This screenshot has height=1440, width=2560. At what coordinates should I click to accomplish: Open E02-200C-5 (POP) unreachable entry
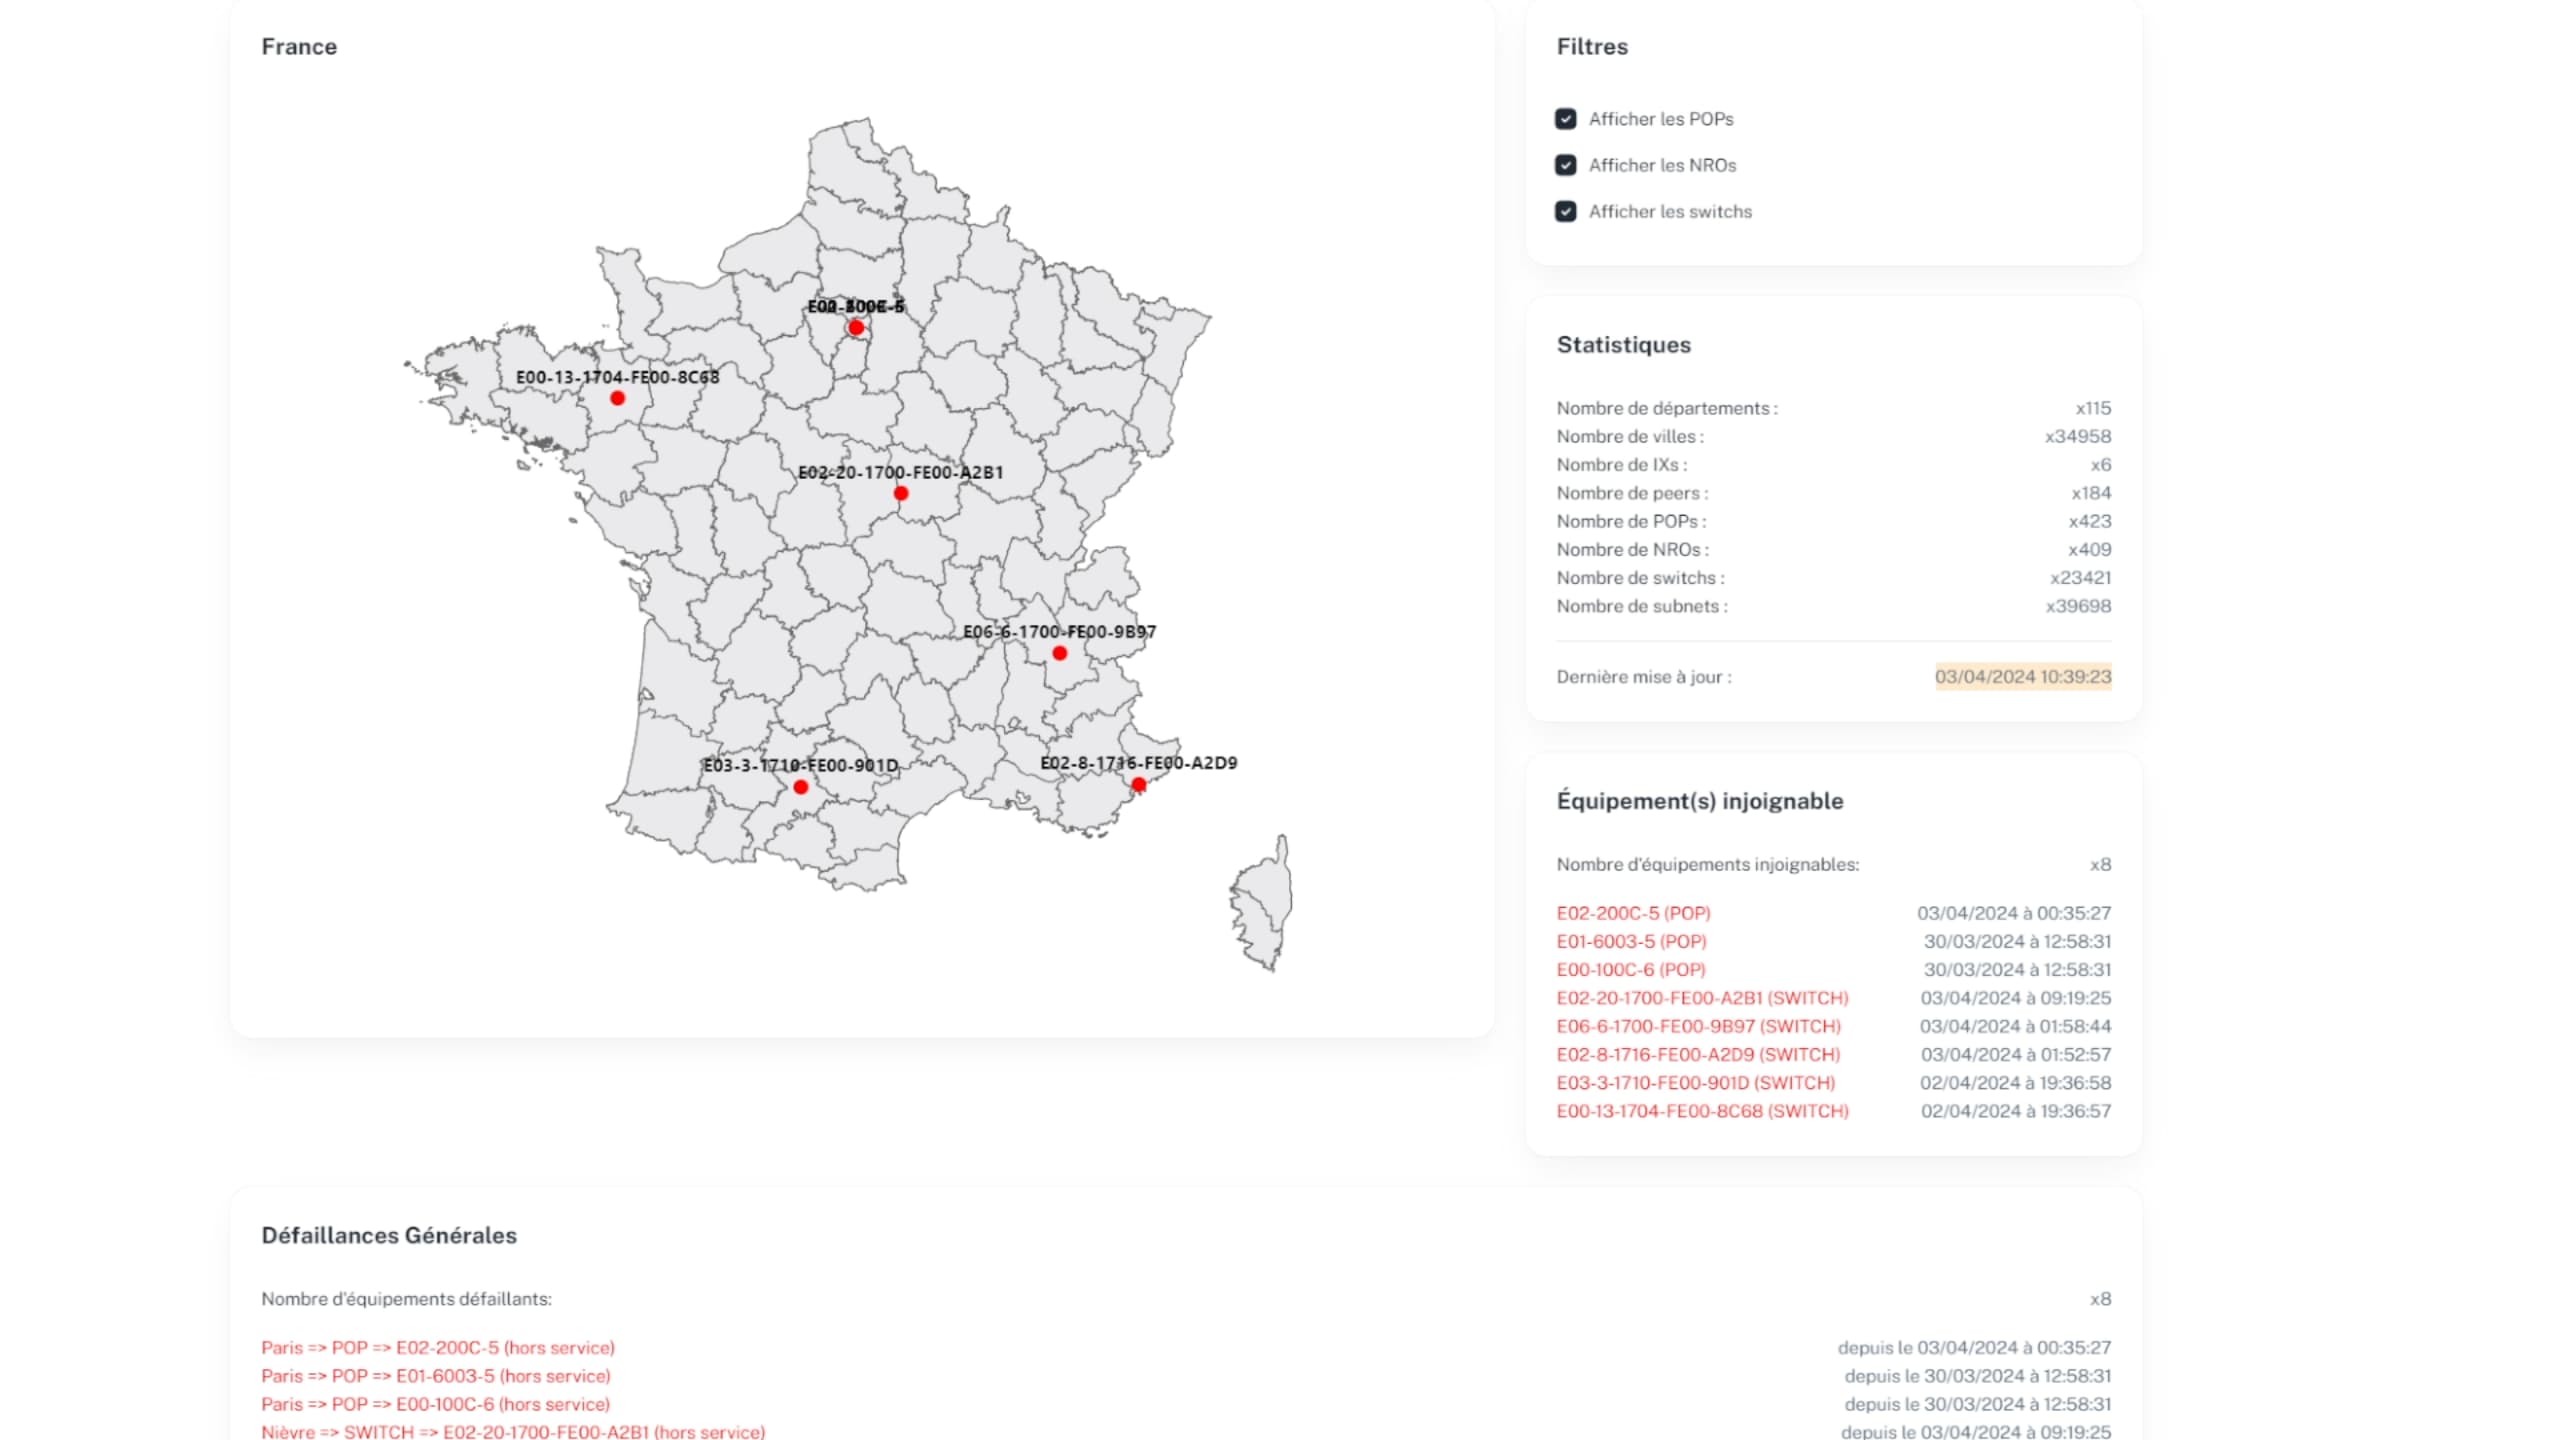pos(1633,913)
